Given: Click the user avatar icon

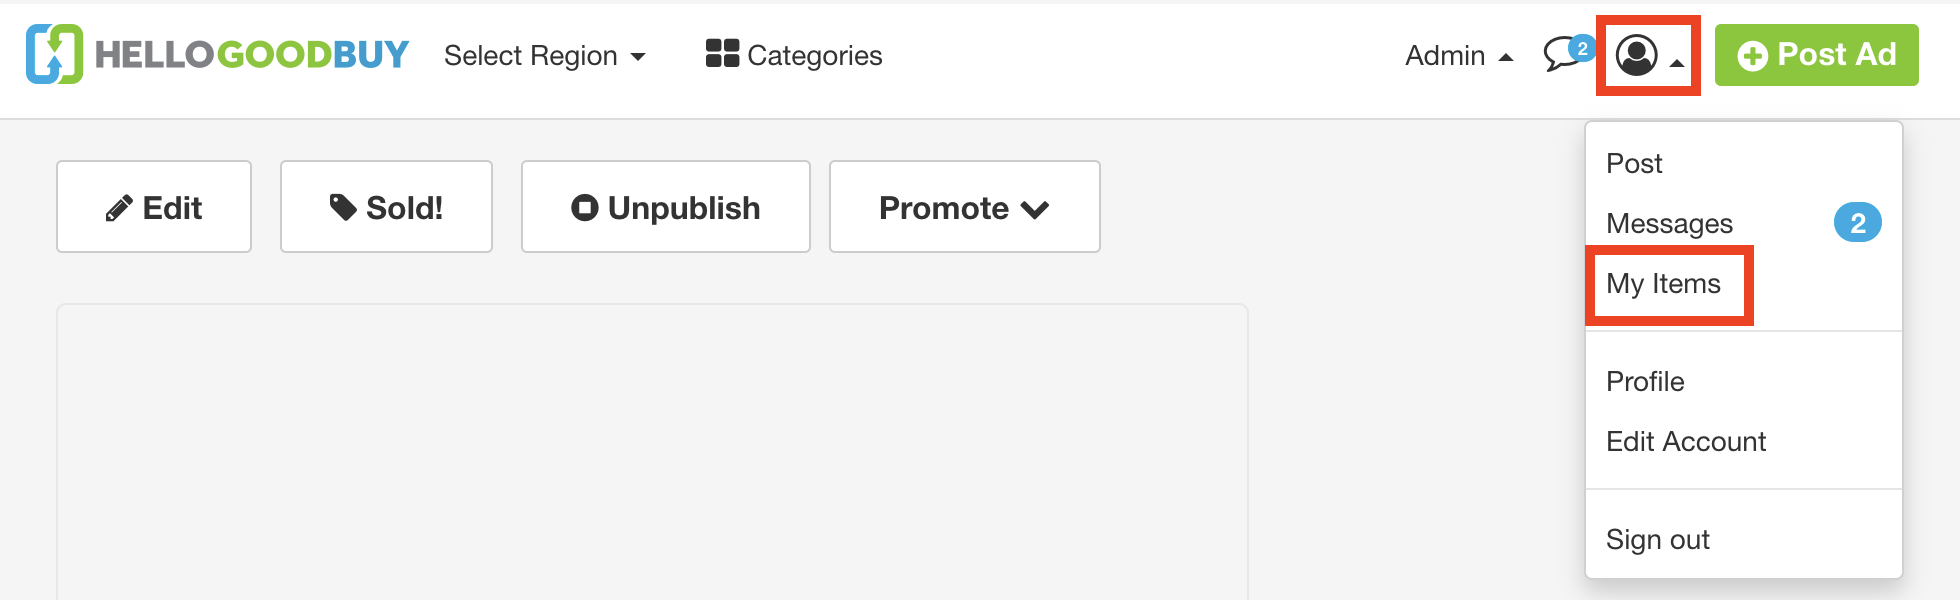Looking at the screenshot, I should click(1637, 55).
